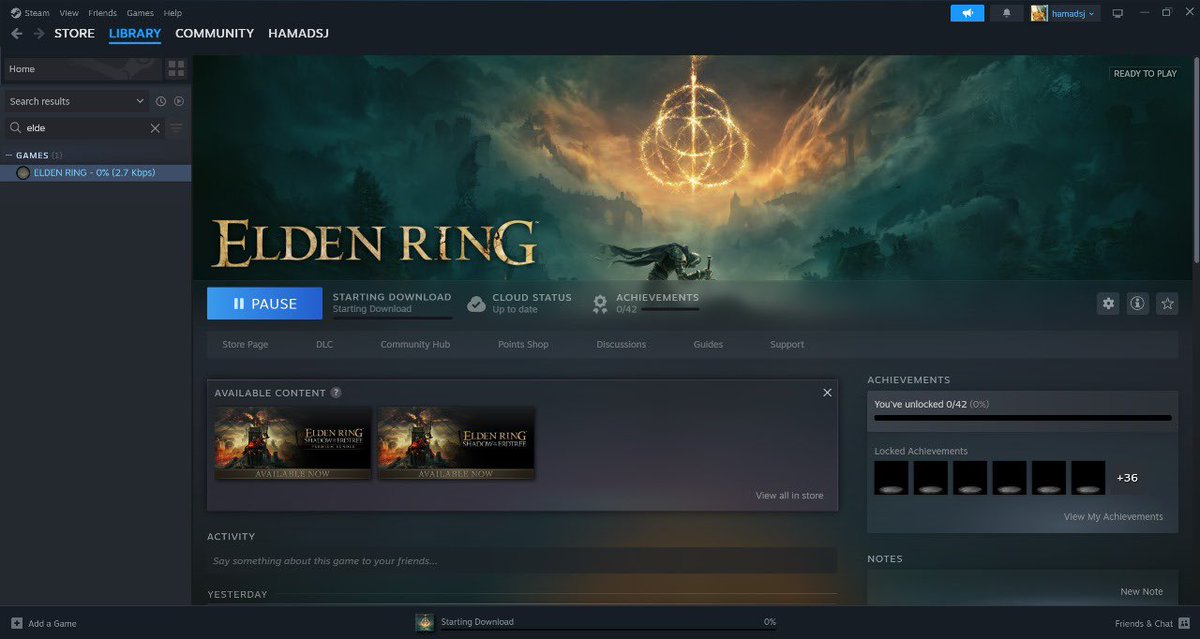Screen dimensions: 1200x639
Task: Switch to collections grid view icon
Action: (176, 69)
